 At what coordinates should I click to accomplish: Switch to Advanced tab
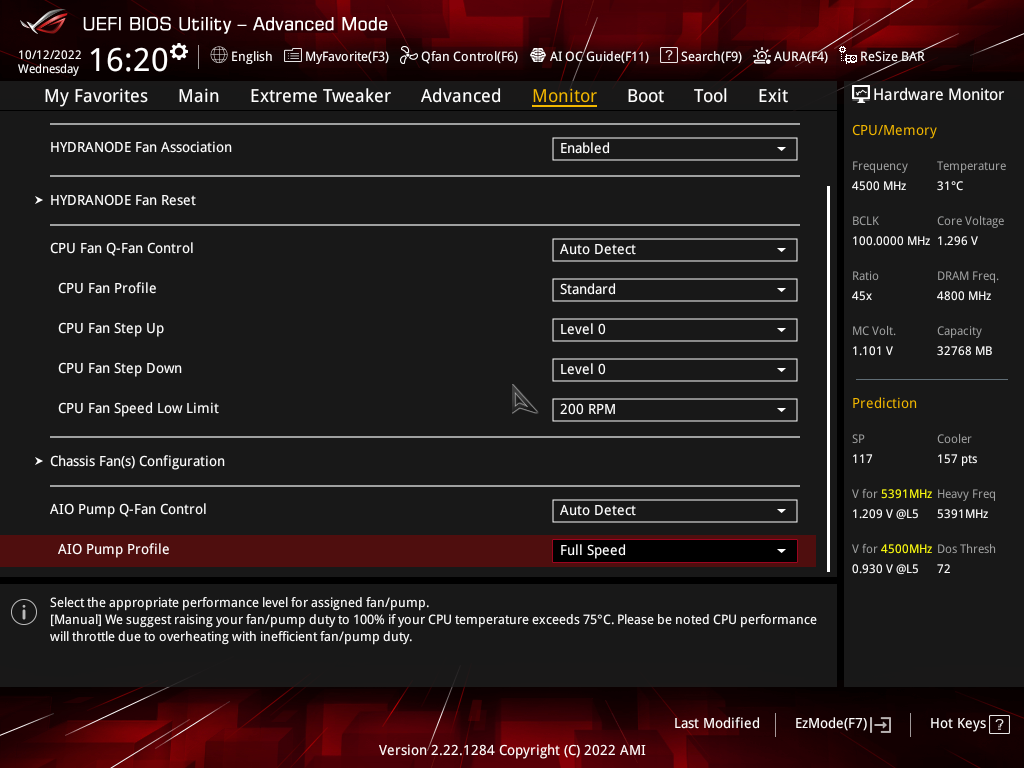click(460, 96)
